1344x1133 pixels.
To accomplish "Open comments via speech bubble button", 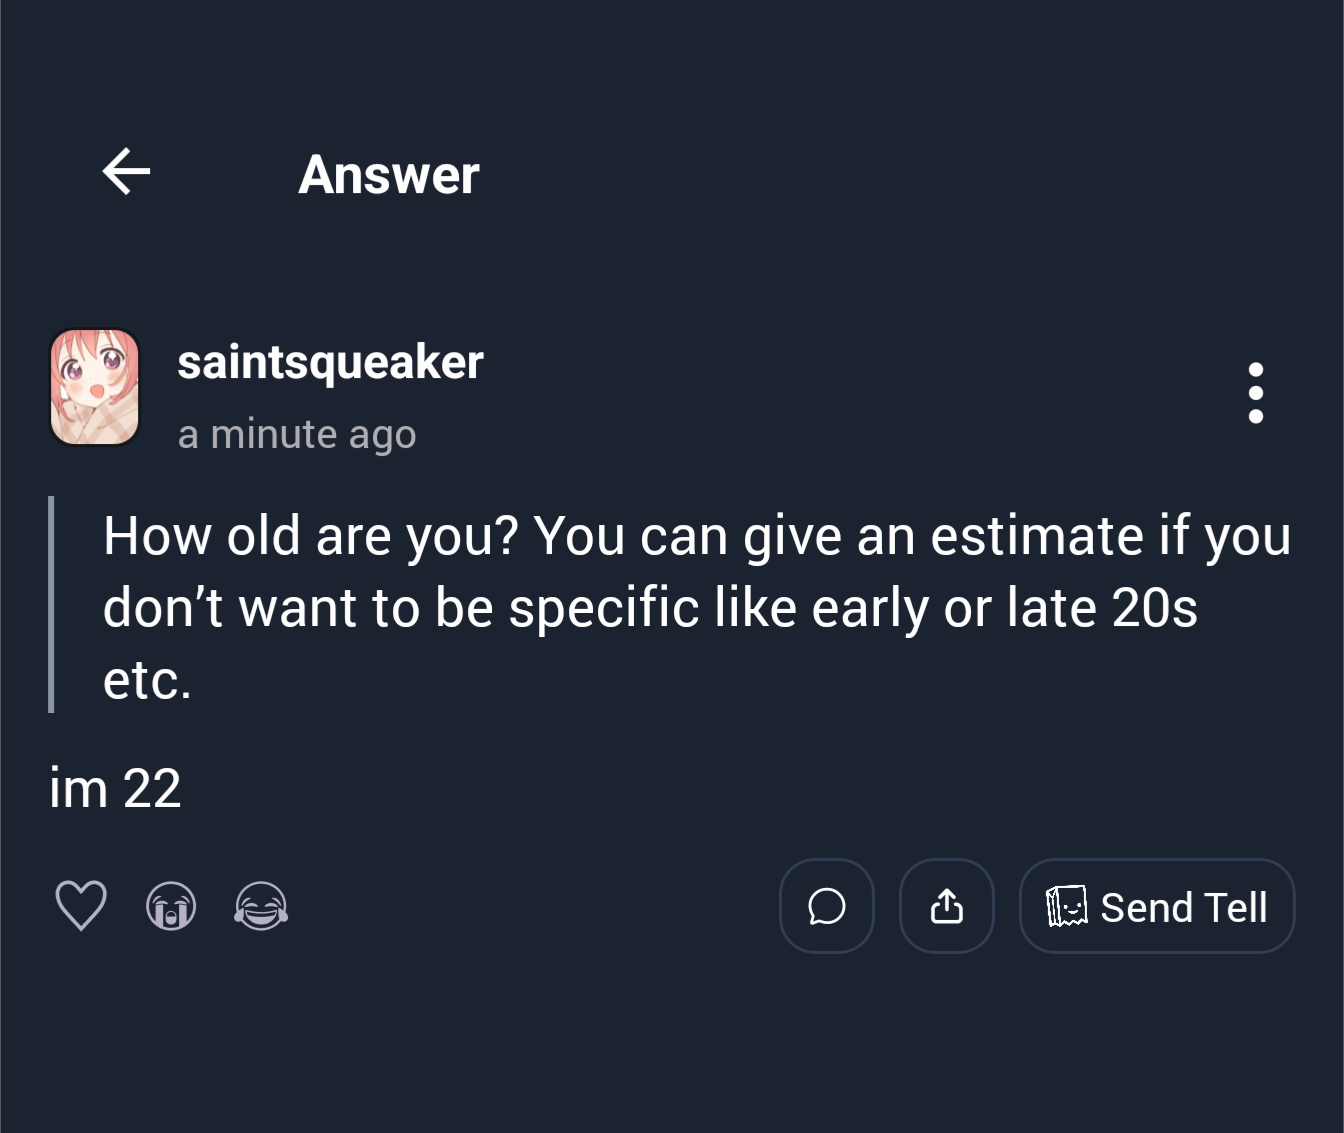I will coord(827,906).
